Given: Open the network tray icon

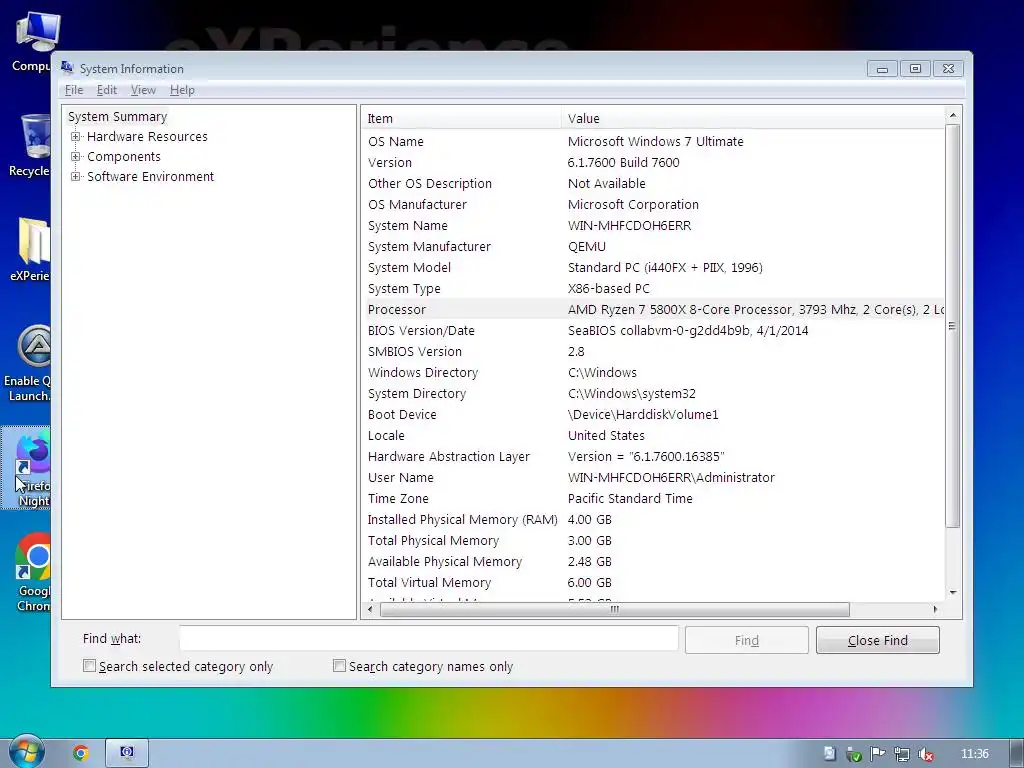Looking at the screenshot, I should [x=902, y=754].
